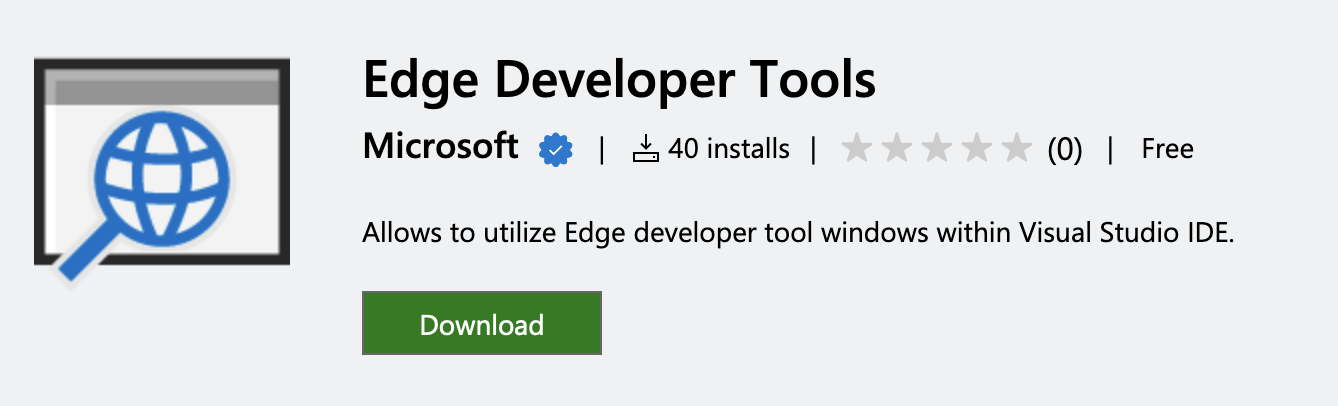Open the Microsoft publisher page

(440, 147)
